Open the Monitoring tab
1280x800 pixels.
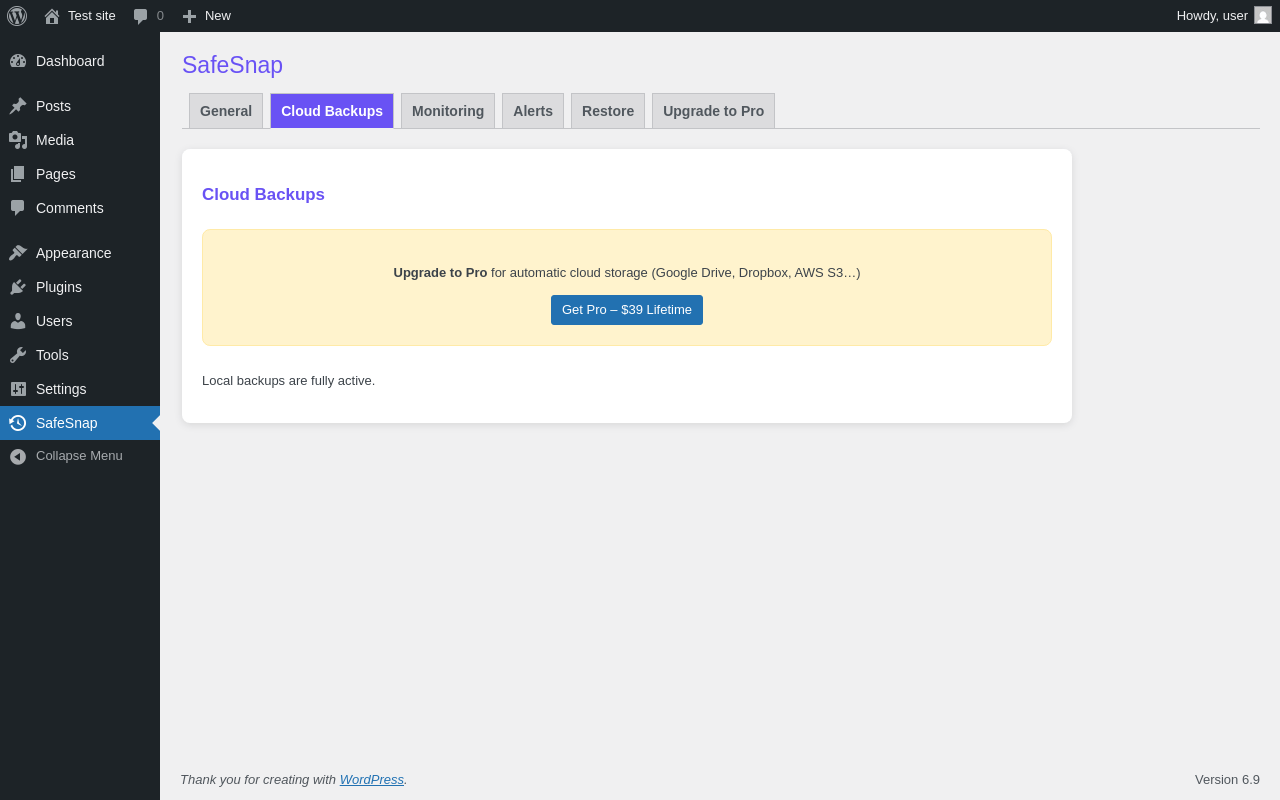(x=448, y=111)
